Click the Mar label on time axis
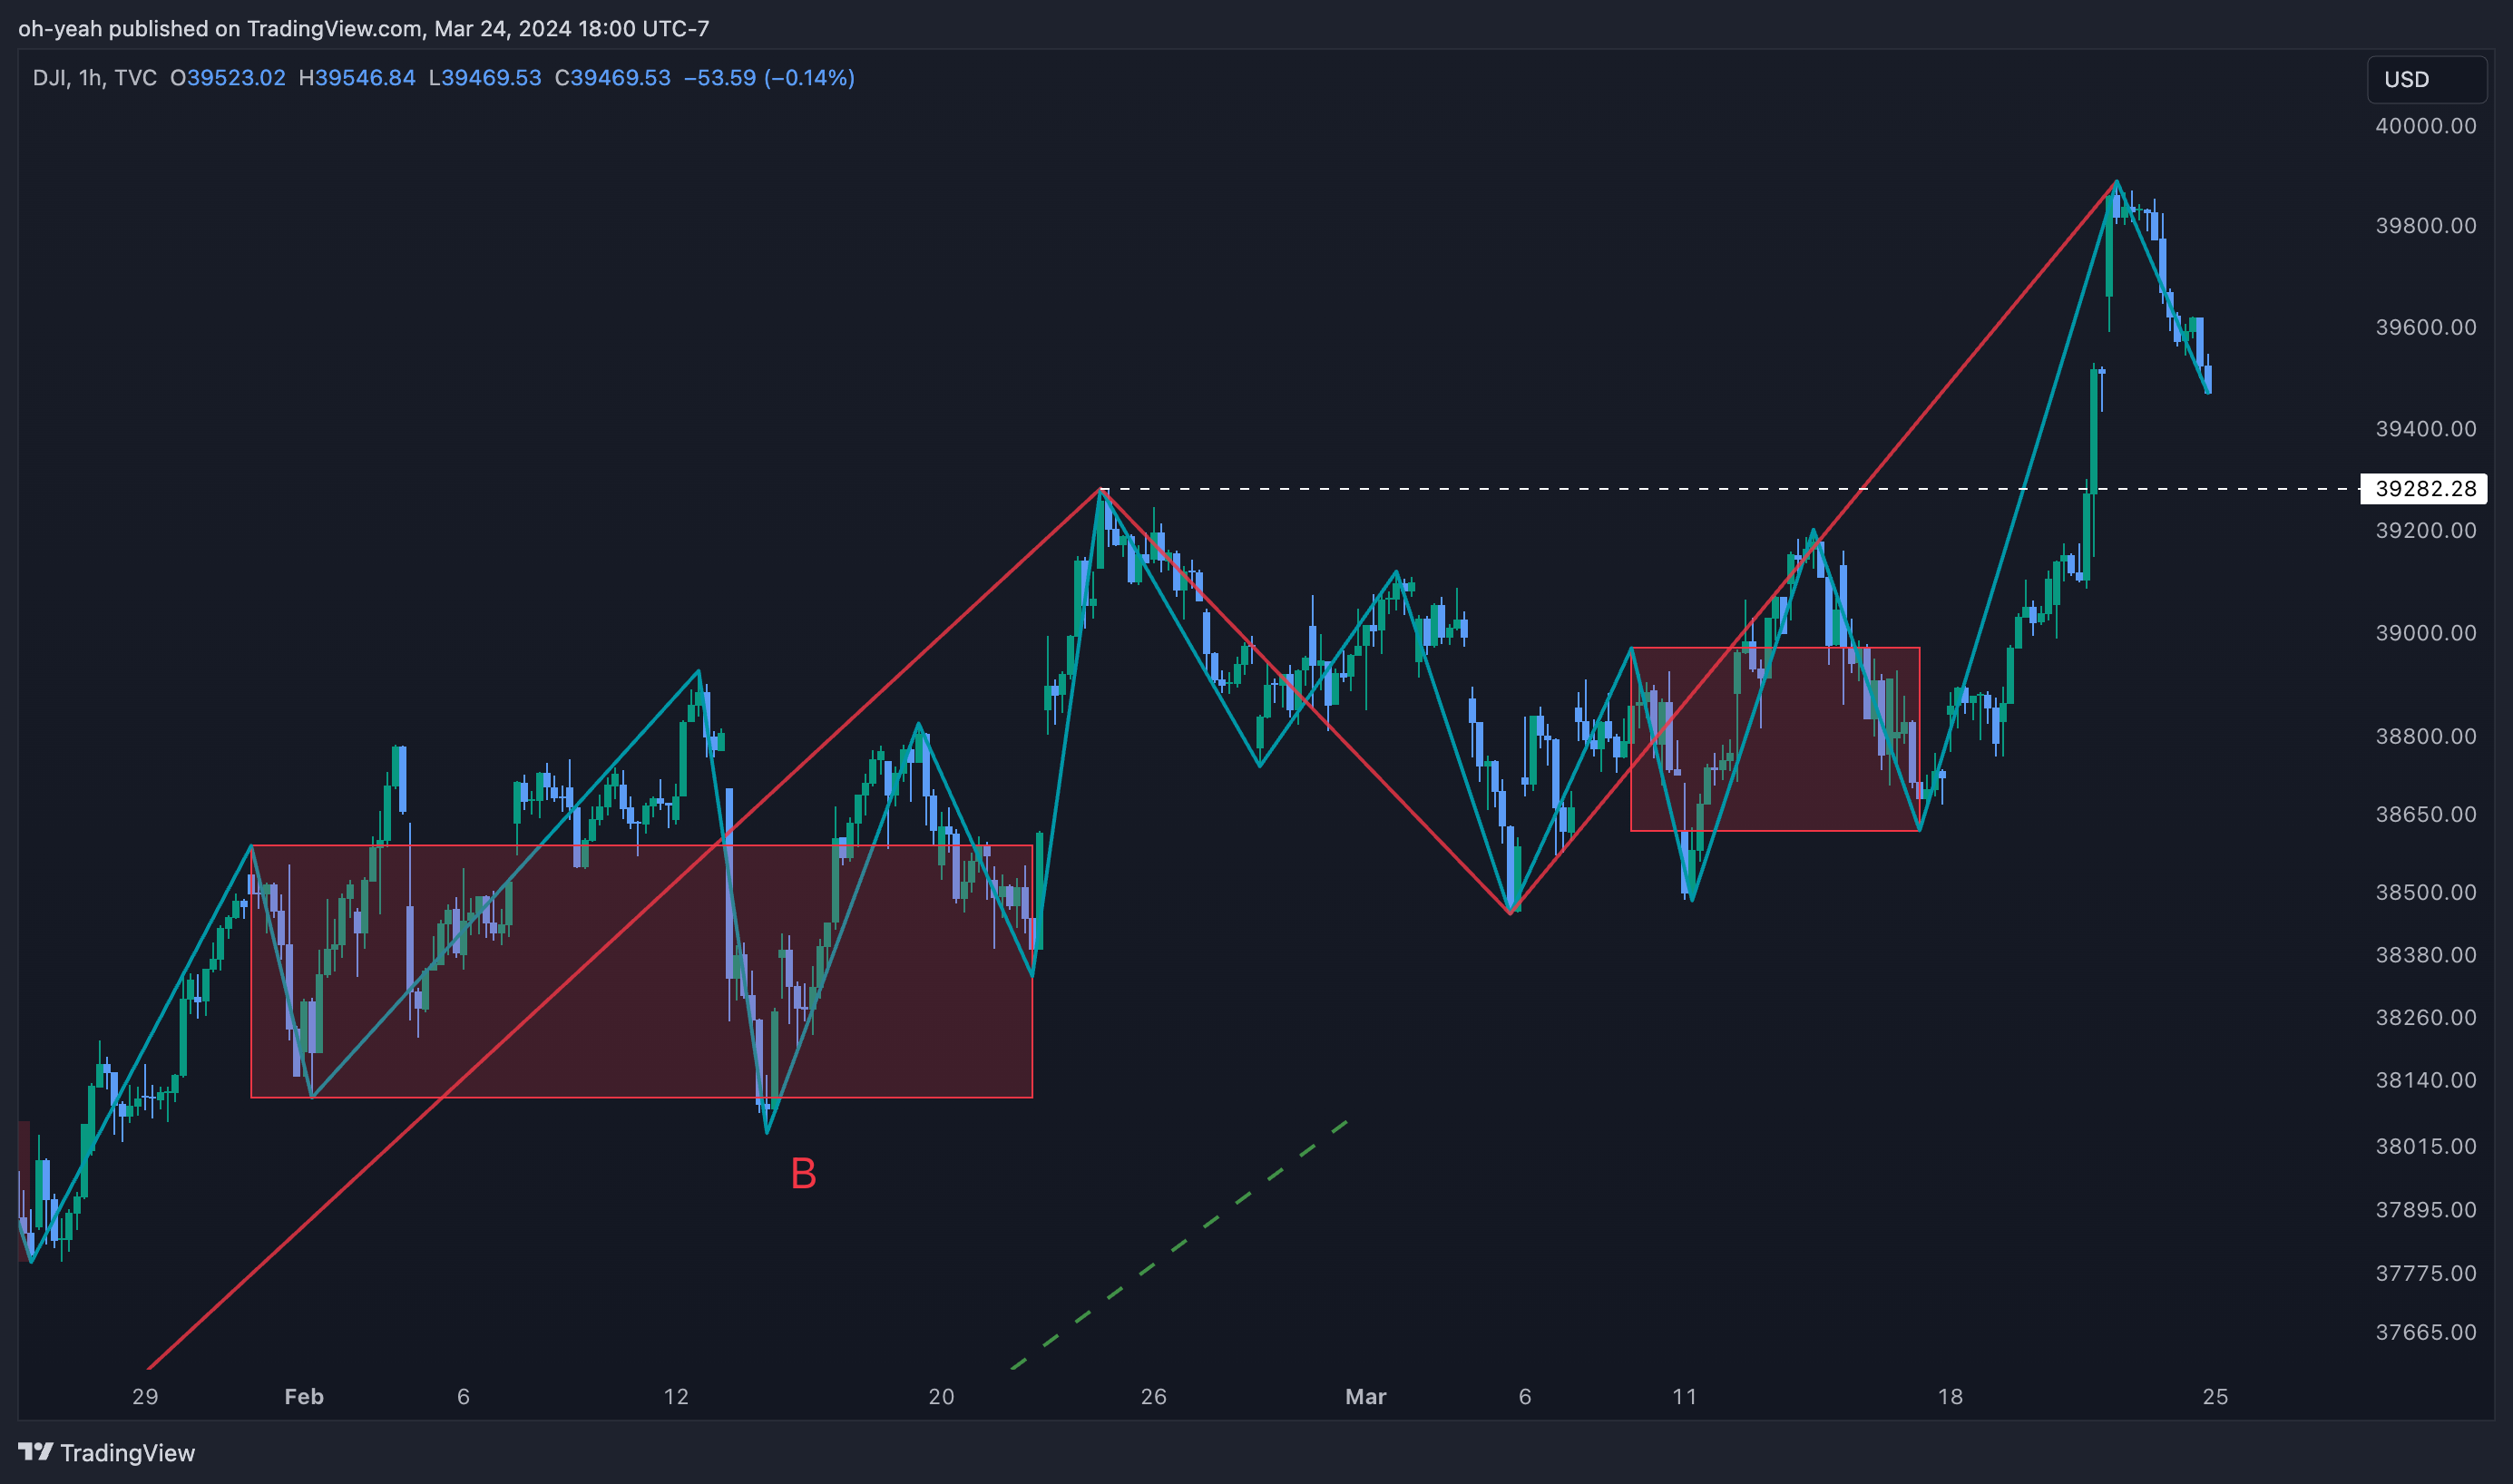Image resolution: width=2513 pixels, height=1484 pixels. 1365,1396
